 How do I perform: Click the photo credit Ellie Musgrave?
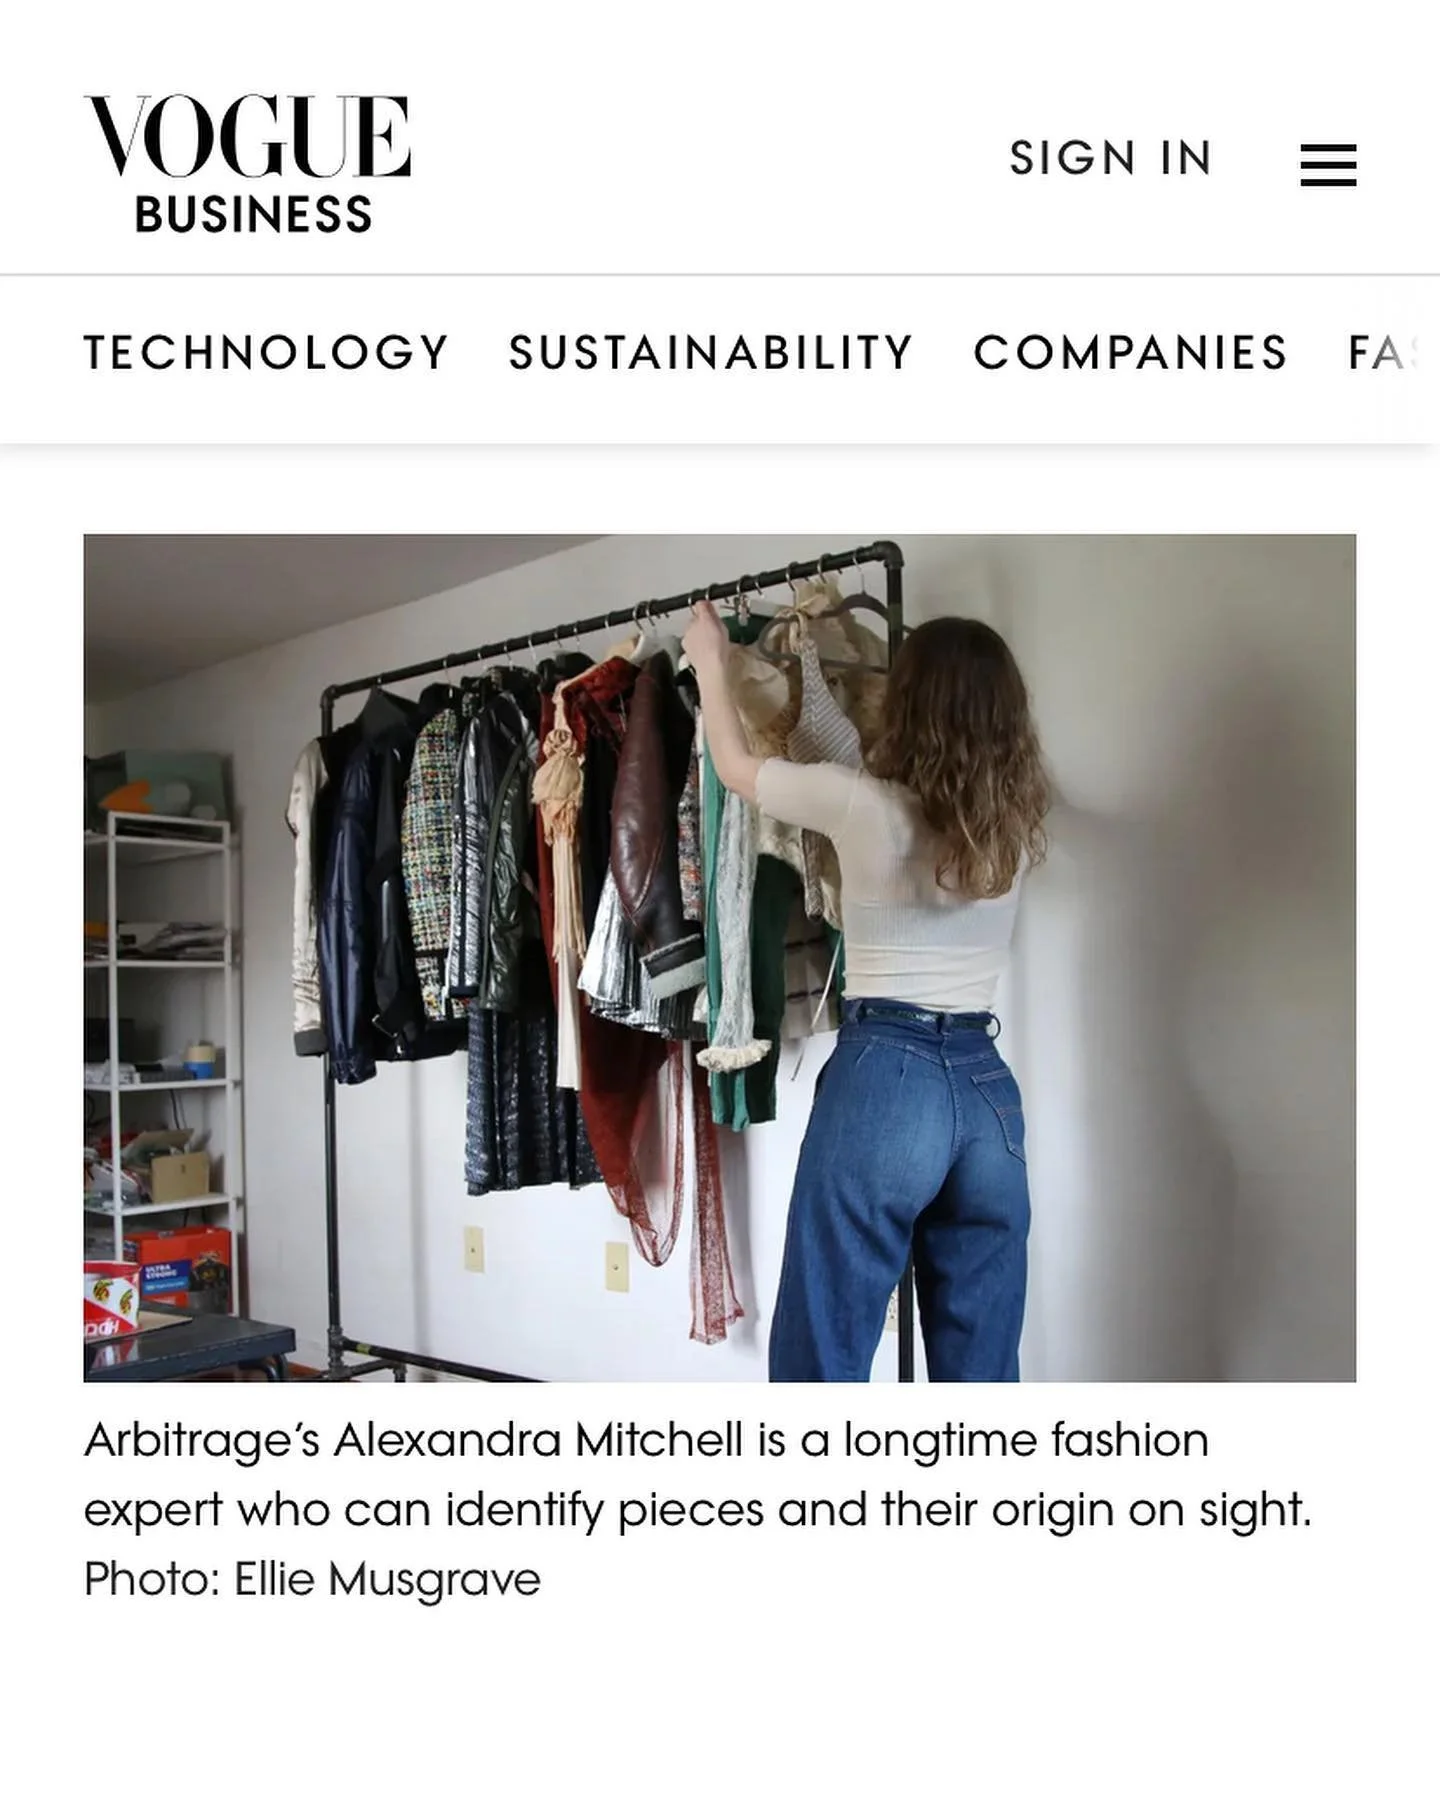[x=387, y=1580]
